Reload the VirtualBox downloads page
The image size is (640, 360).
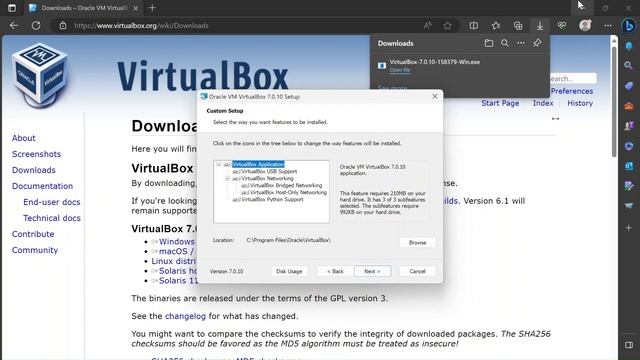pos(36,25)
